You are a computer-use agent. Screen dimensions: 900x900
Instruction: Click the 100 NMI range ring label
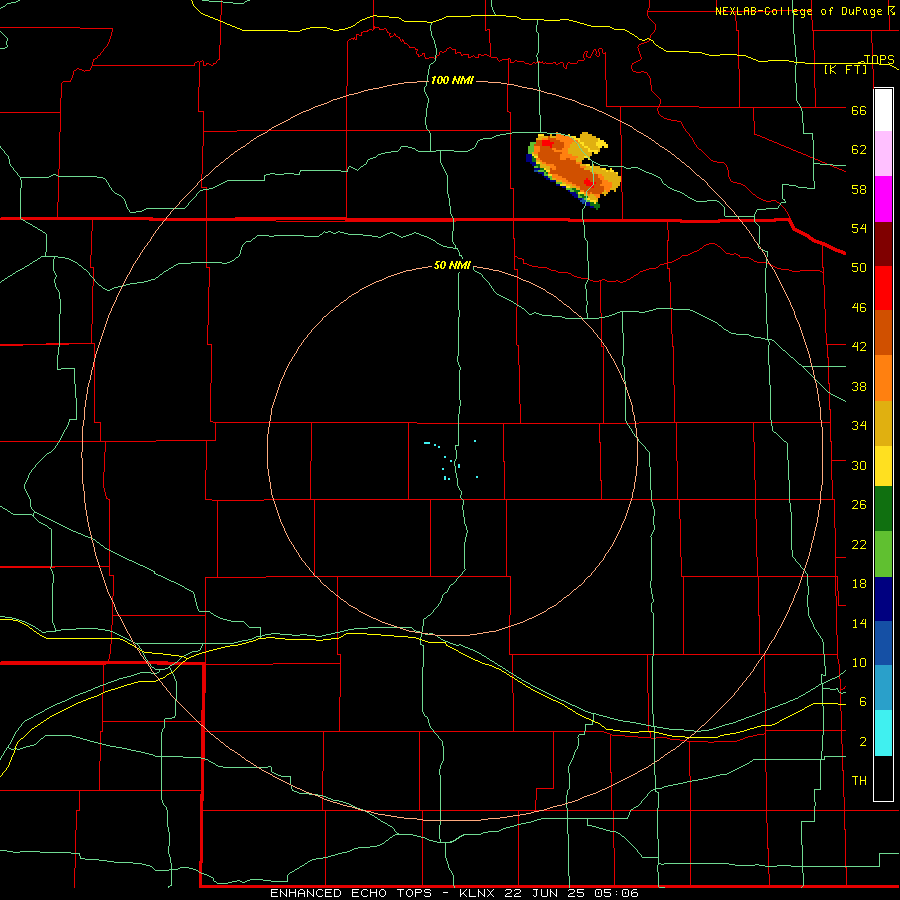pos(452,80)
